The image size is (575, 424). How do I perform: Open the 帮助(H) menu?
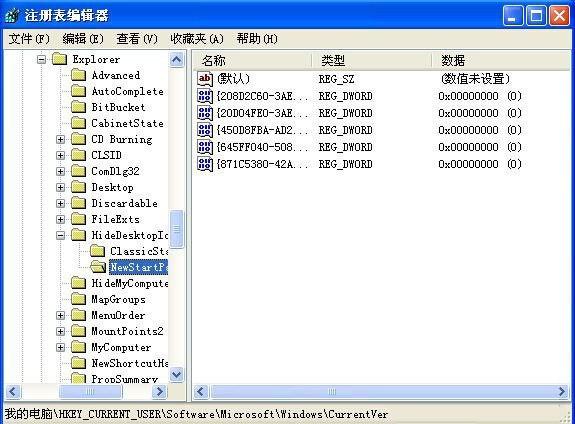pyautogui.click(x=257, y=39)
